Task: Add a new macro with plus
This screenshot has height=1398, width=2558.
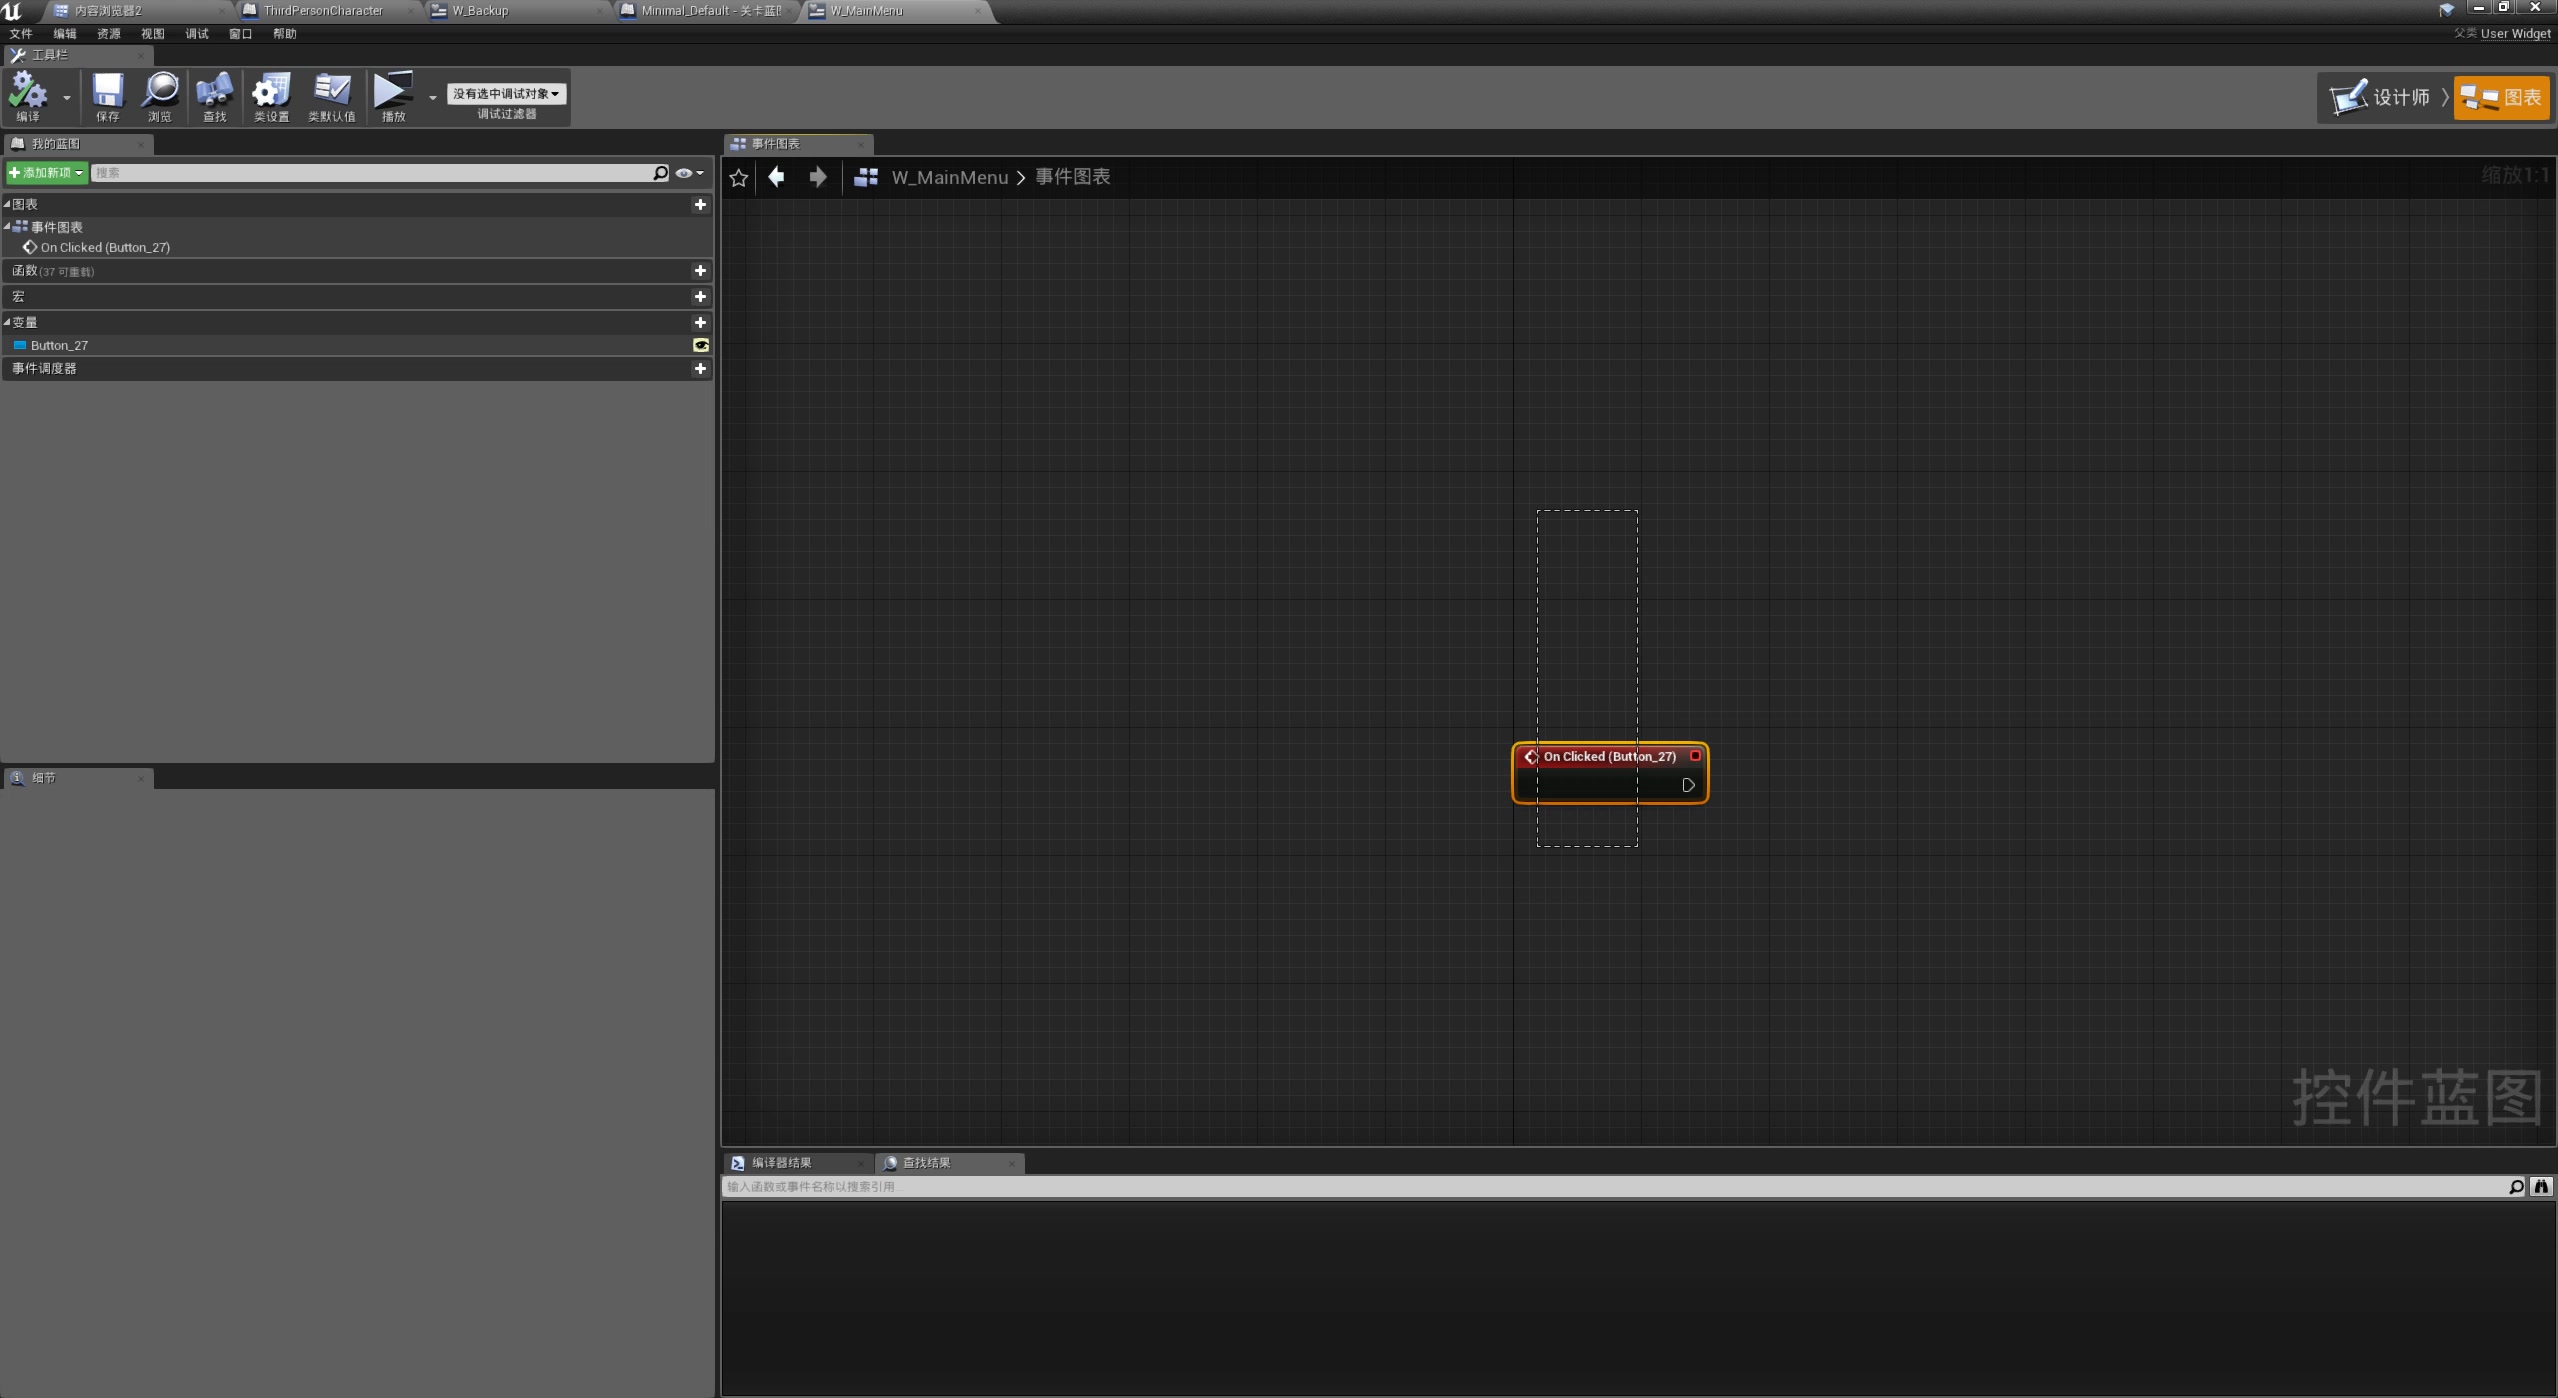Action: (700, 296)
